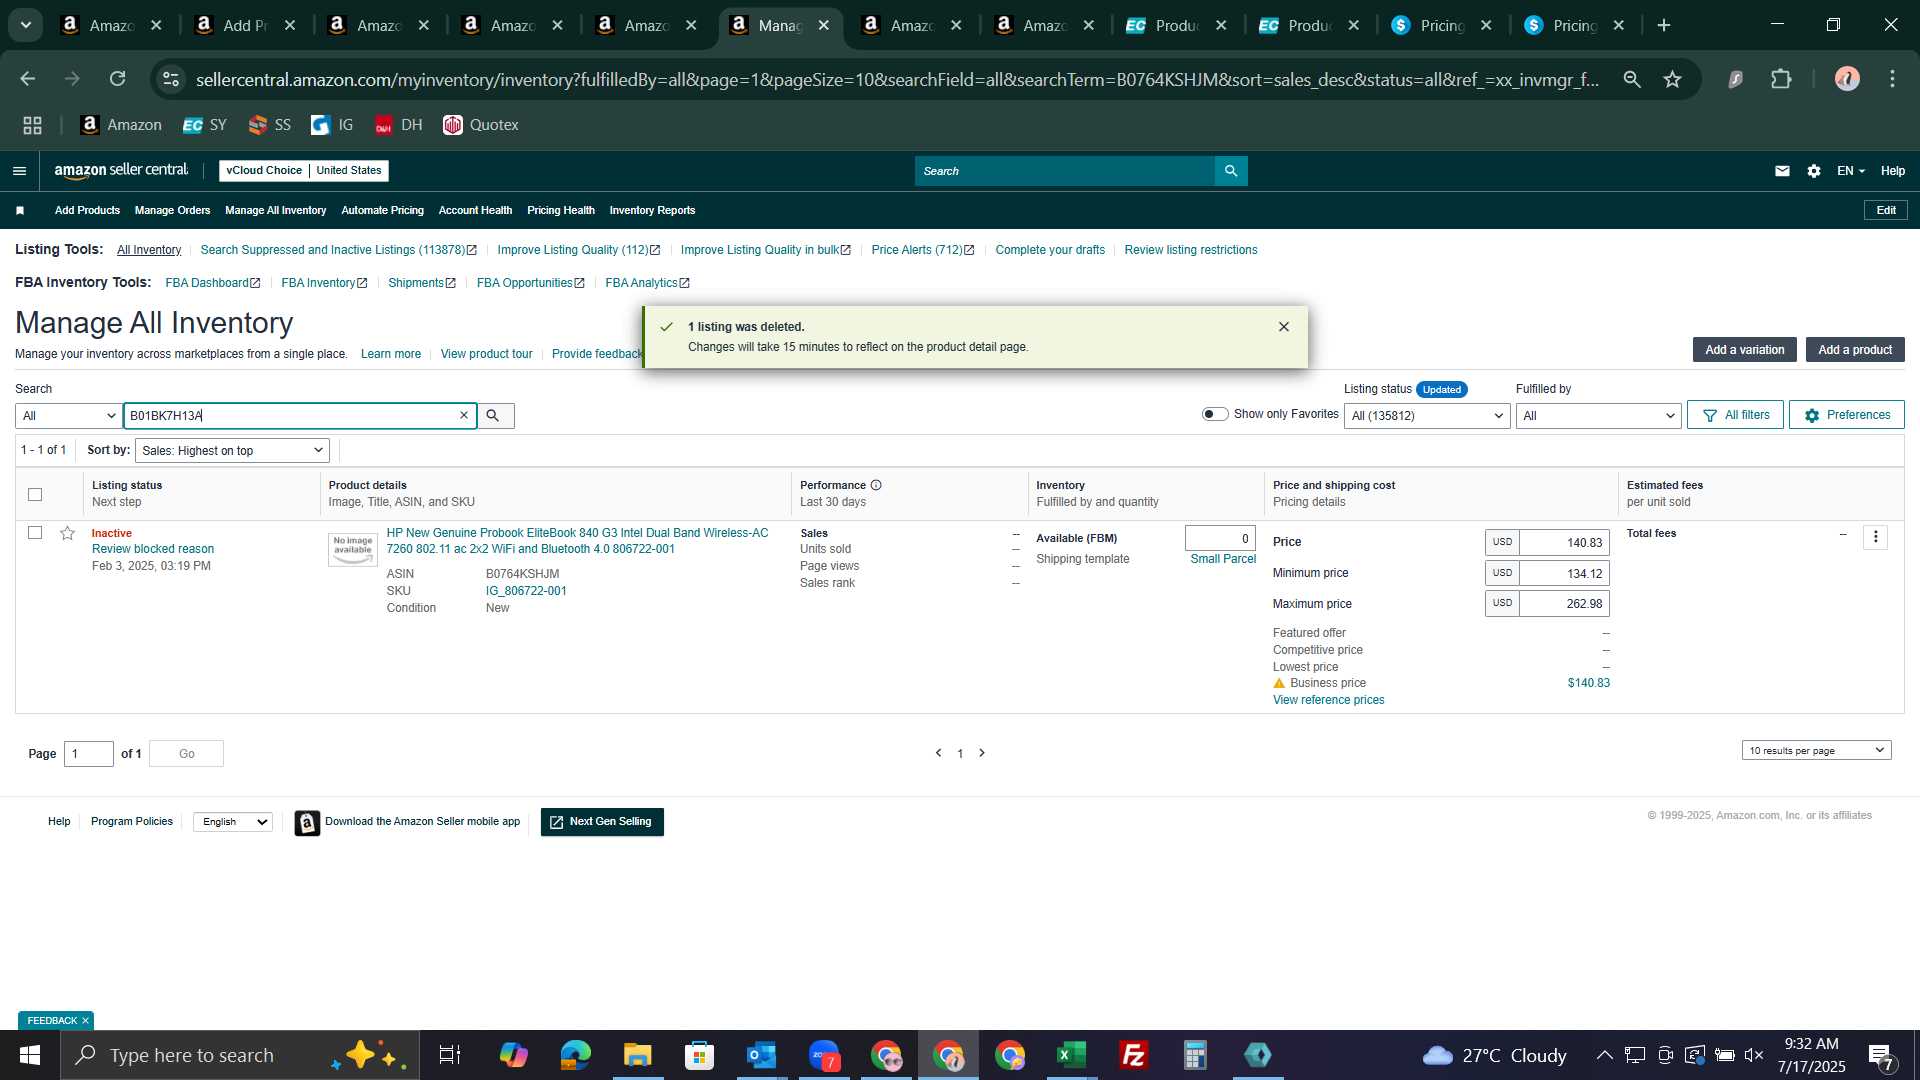The height and width of the screenshot is (1080, 1920).
Task: Open the settings gear icon
Action: point(1814,171)
